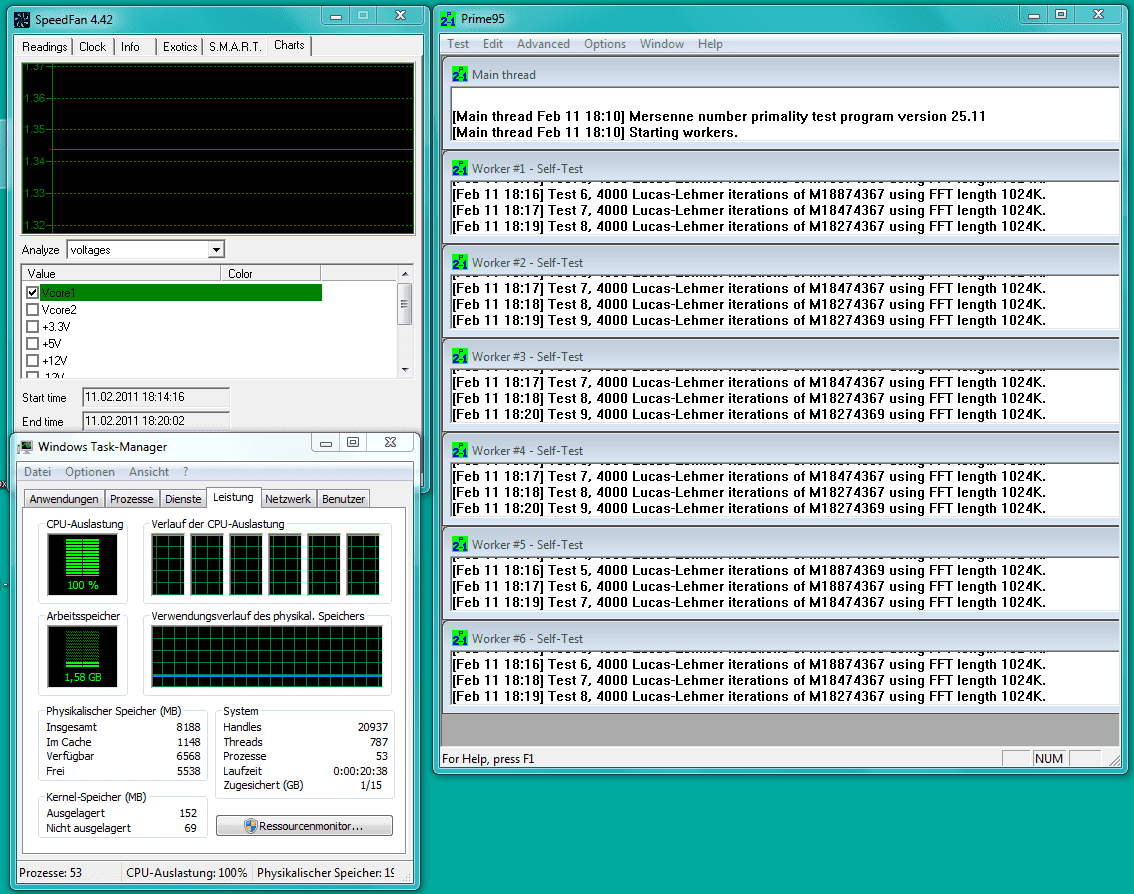This screenshot has width=1134, height=894.
Task: Tick the +12V voltage checkbox
Action: 33,361
